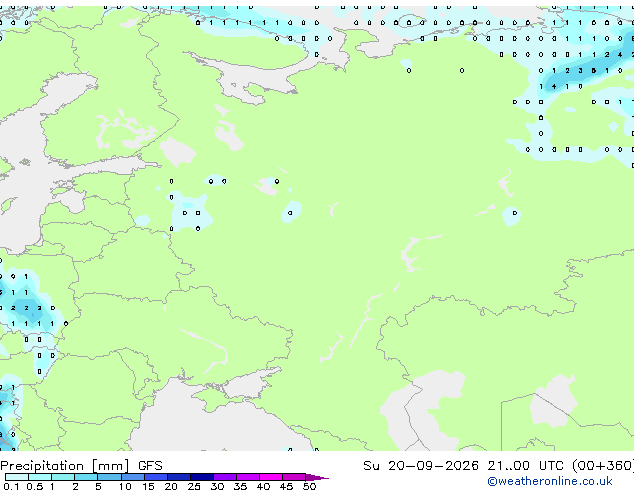Select the dark navy swatch between 25 and 30
Image resolution: width=634 pixels, height=490 pixels.
click(x=202, y=477)
